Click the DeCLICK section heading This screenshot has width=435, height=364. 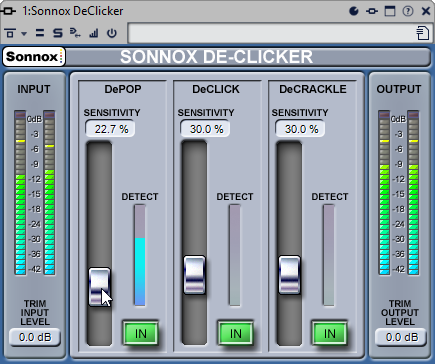tap(216, 89)
